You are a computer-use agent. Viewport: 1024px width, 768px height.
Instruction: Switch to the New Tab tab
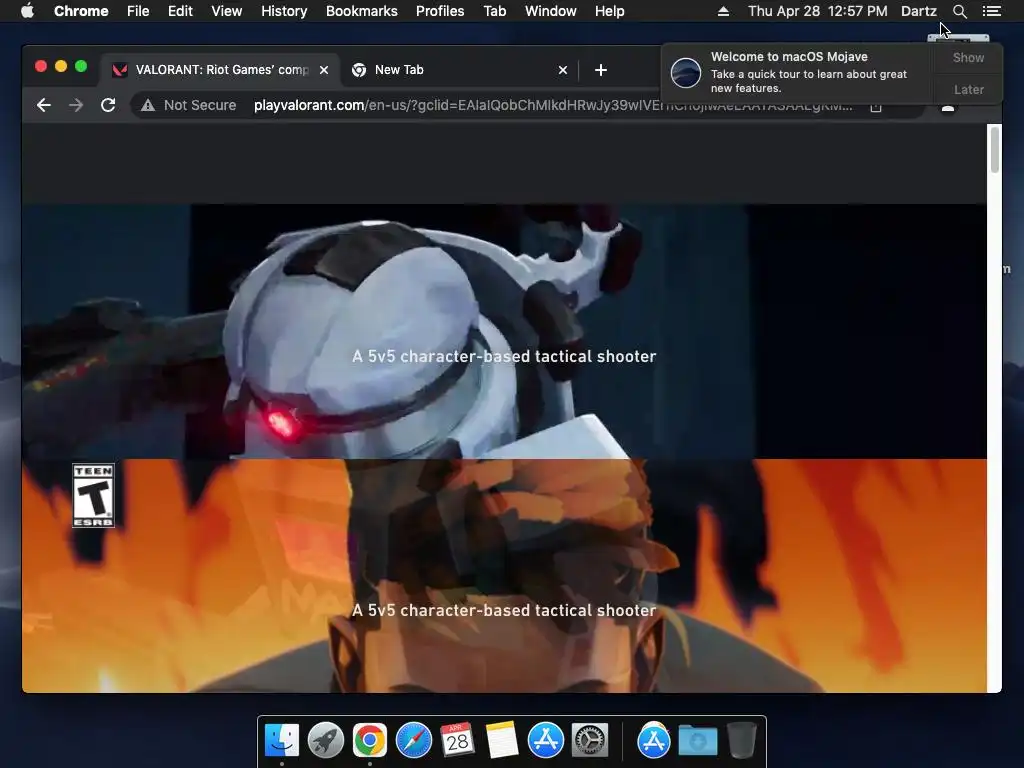coord(458,70)
